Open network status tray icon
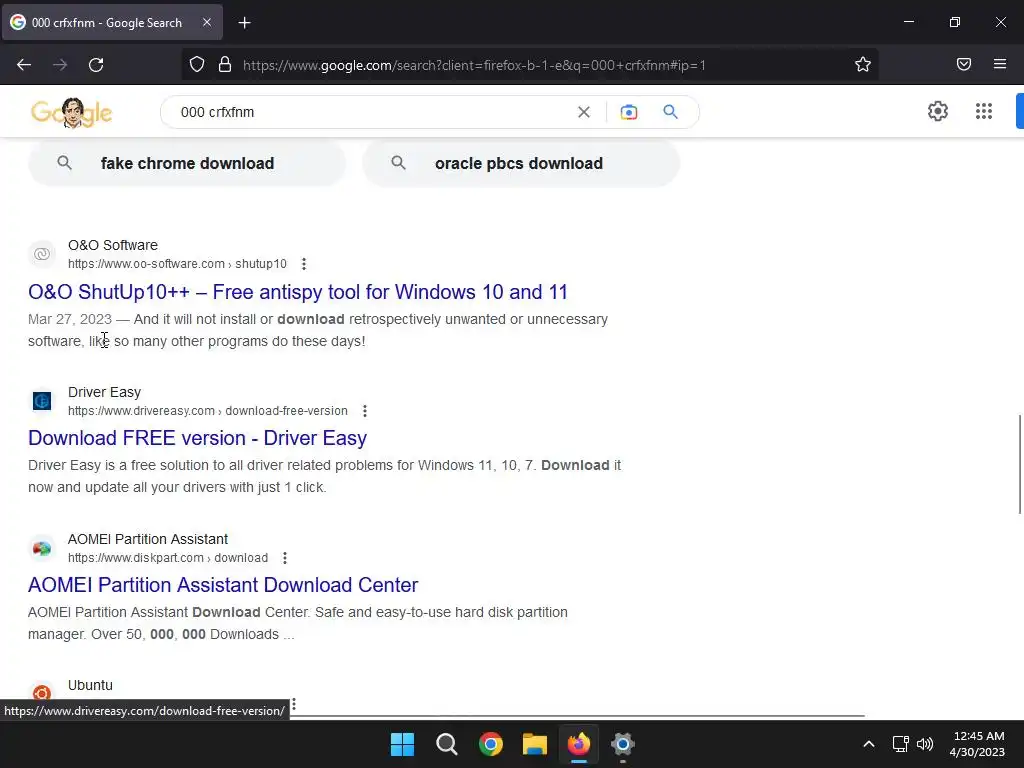 tap(901, 744)
